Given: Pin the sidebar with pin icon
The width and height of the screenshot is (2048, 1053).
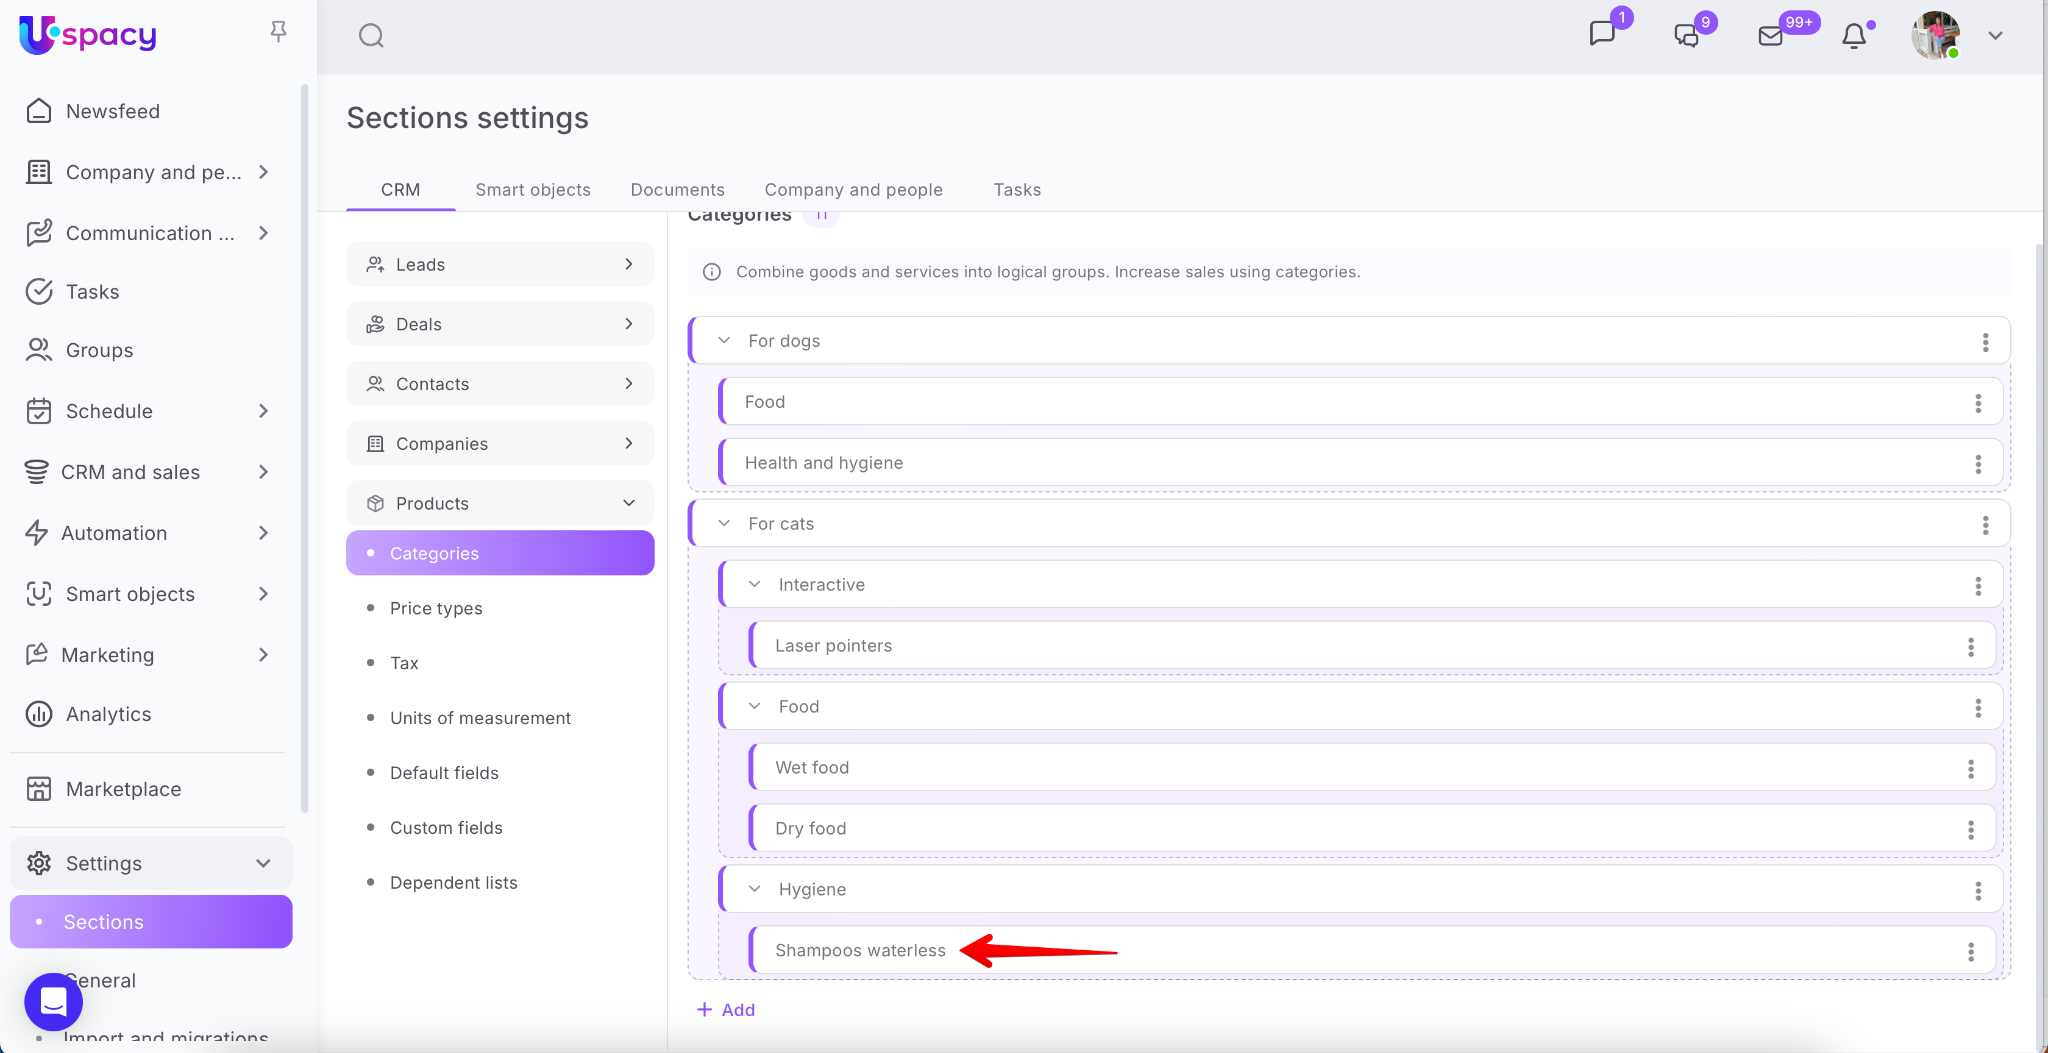Looking at the screenshot, I should click(278, 32).
